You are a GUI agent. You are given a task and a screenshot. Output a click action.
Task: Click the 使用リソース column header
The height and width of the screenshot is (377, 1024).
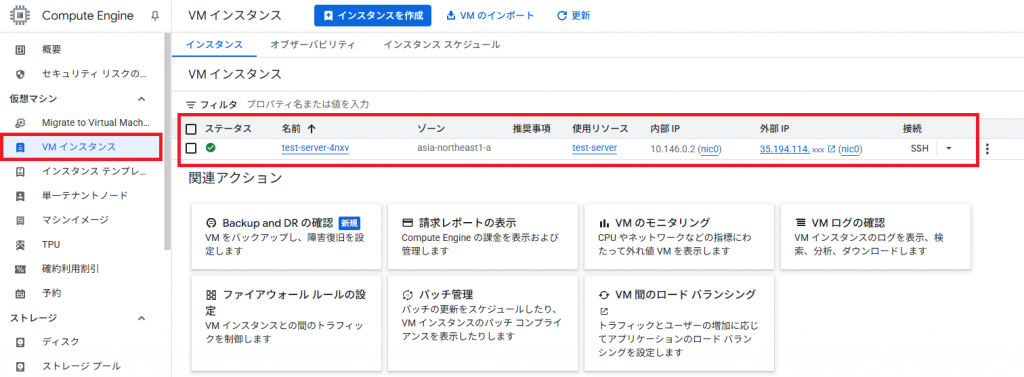[600, 129]
